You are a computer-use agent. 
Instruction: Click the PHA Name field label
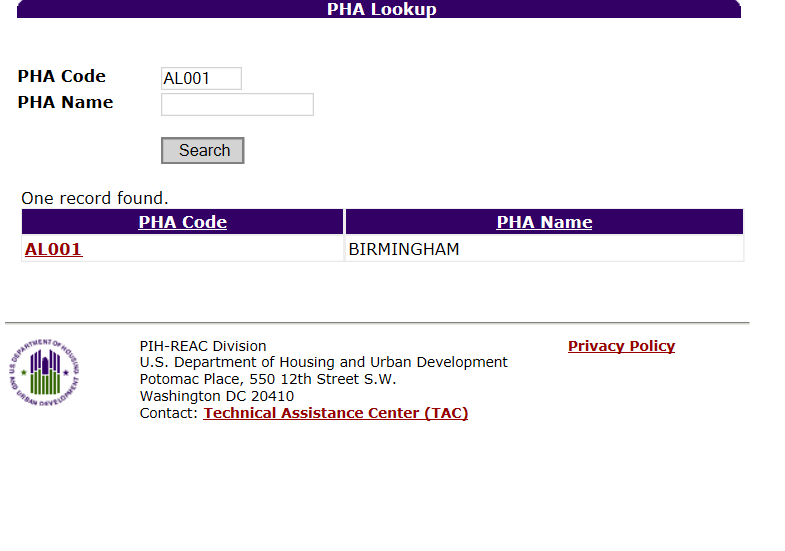66,102
